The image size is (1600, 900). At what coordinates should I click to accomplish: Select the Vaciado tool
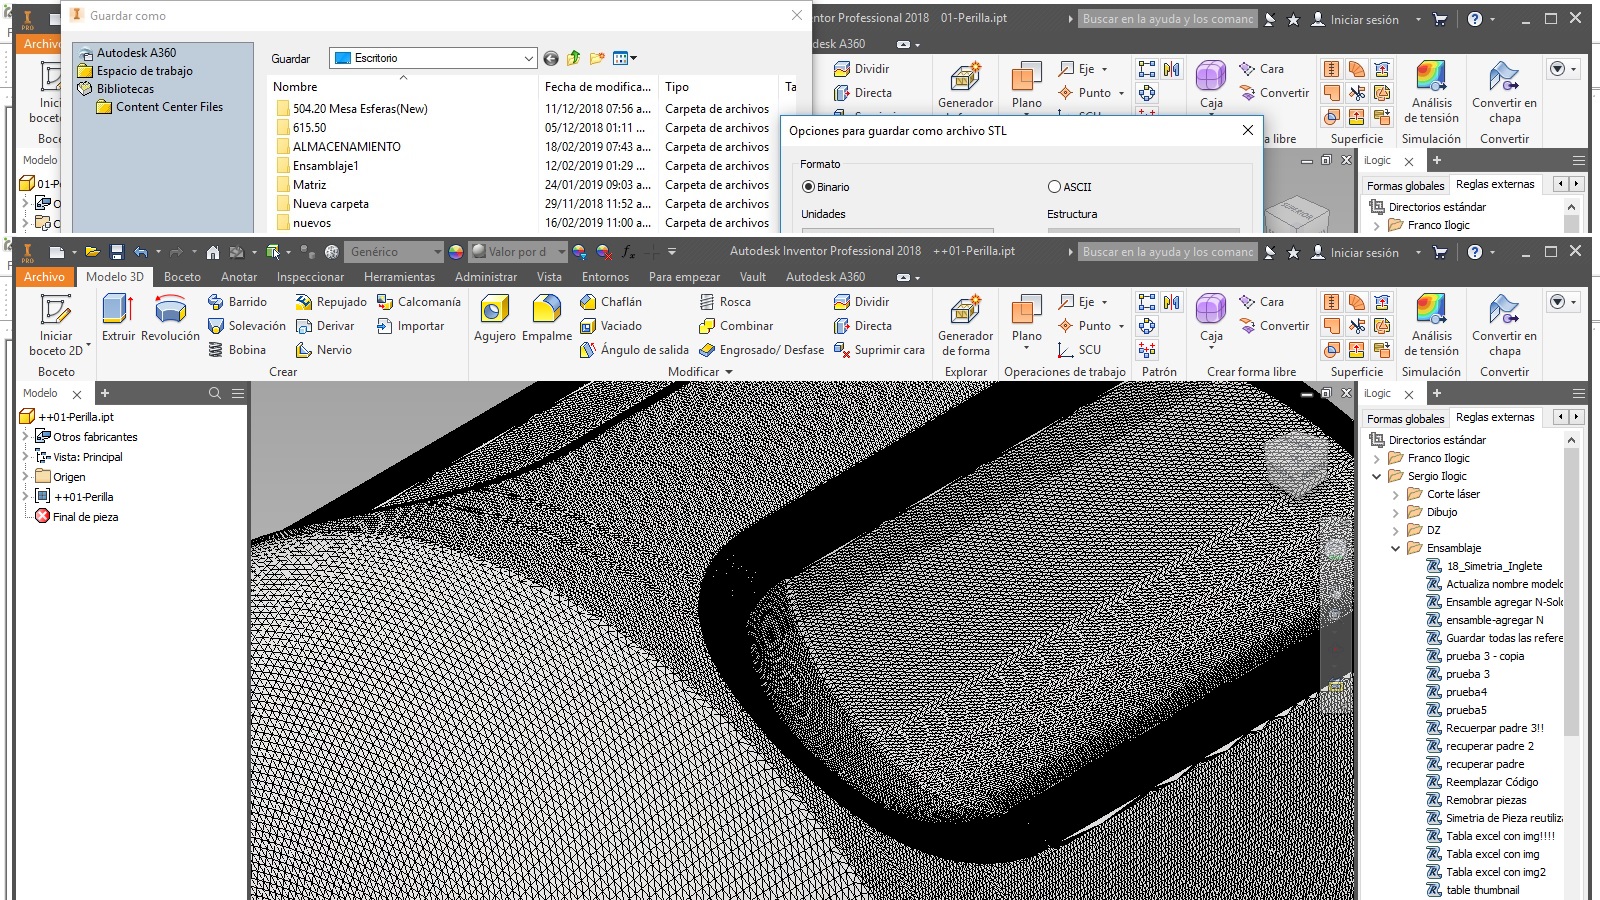click(x=622, y=325)
